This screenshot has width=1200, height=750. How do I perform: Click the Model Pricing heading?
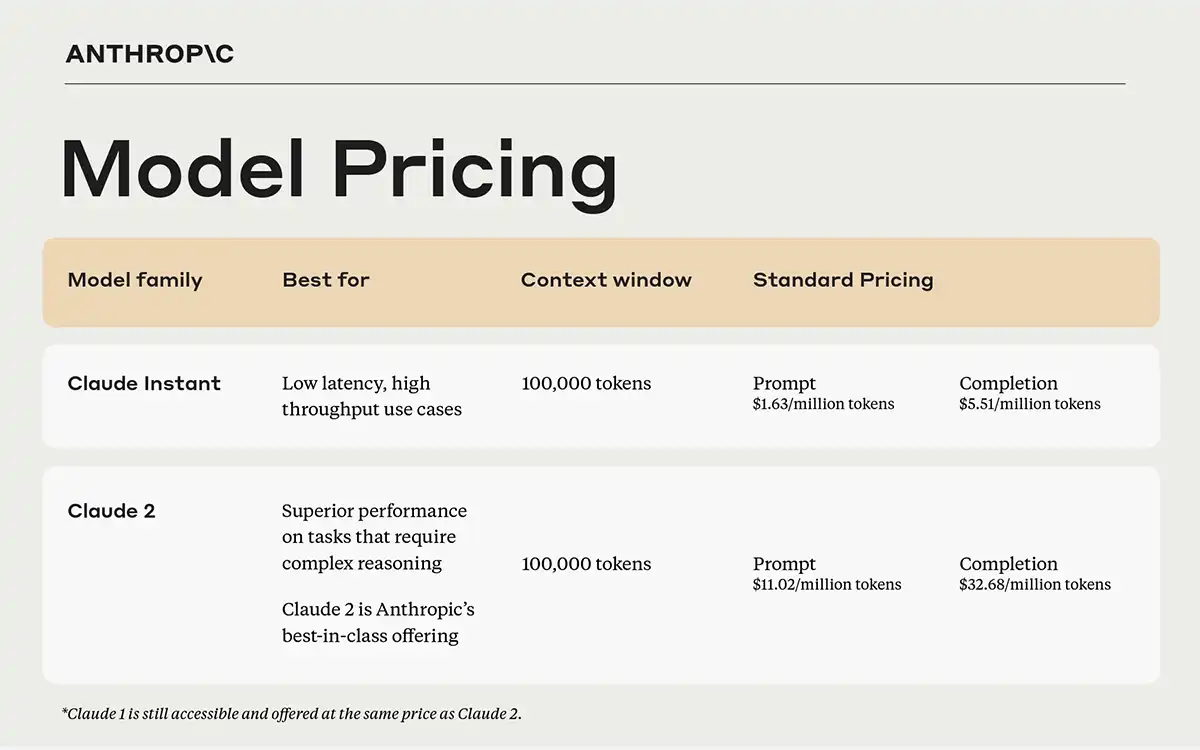(x=339, y=172)
